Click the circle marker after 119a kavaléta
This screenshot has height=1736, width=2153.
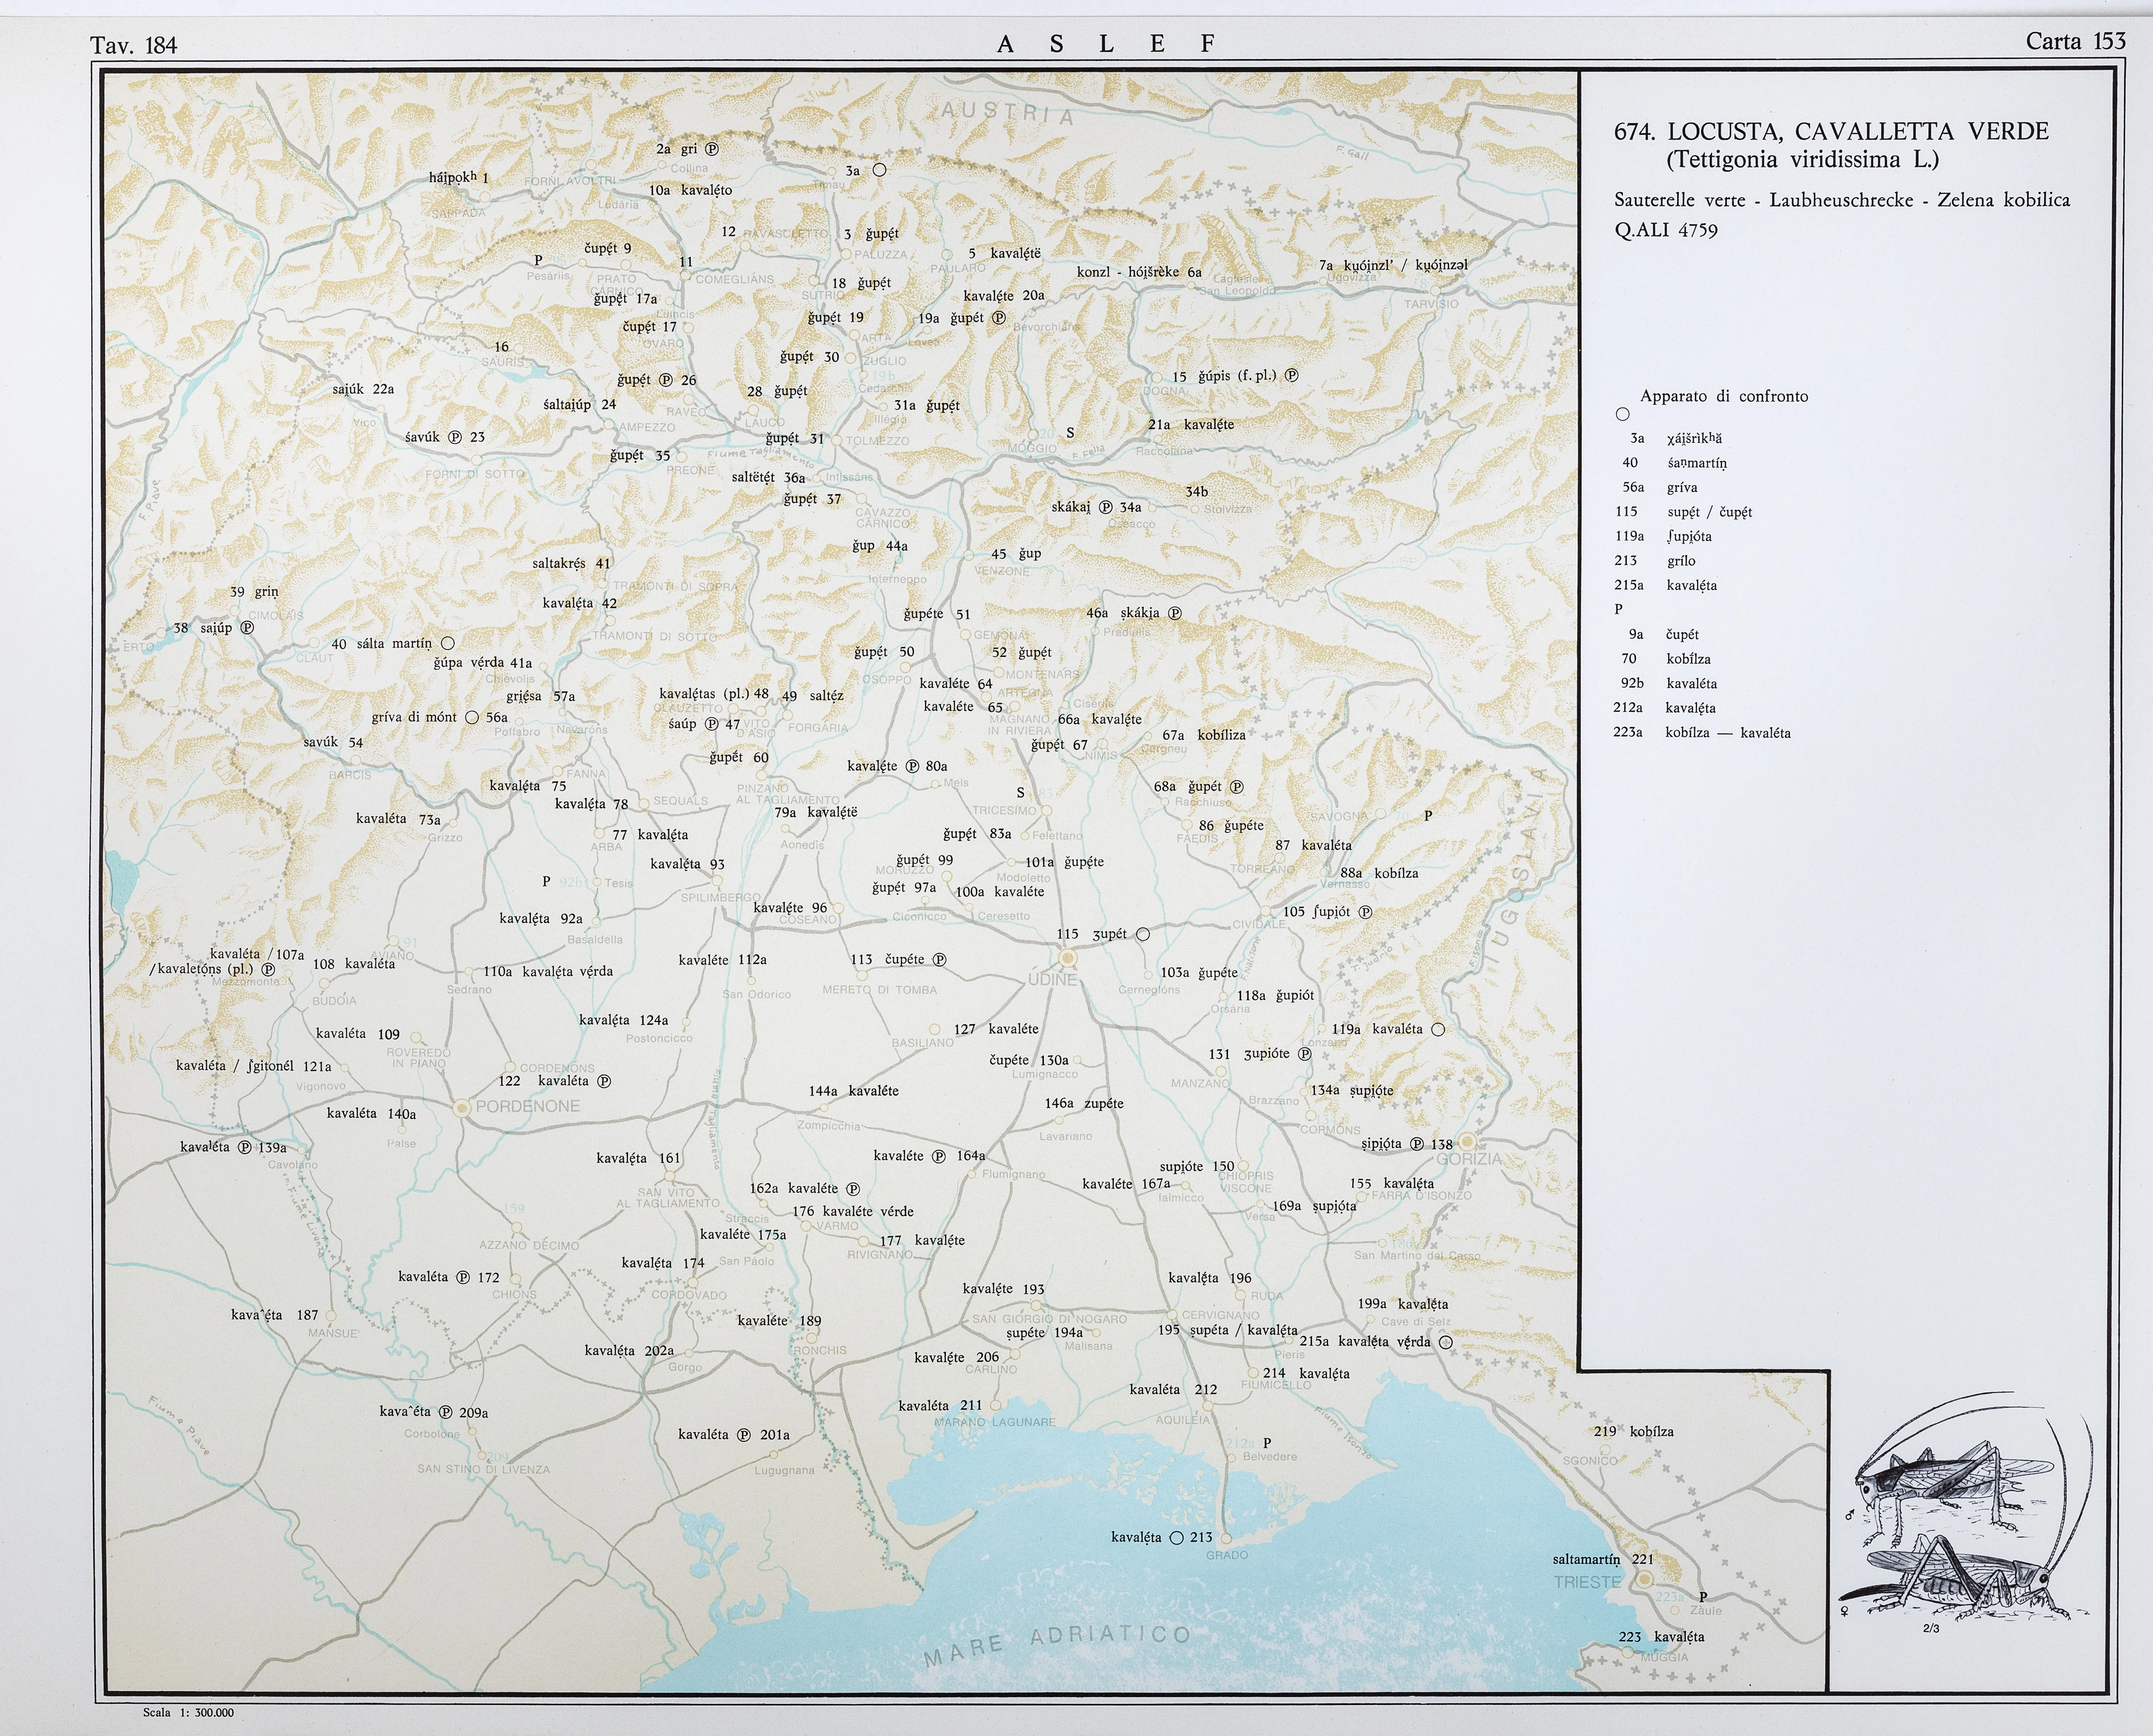tap(1438, 1029)
